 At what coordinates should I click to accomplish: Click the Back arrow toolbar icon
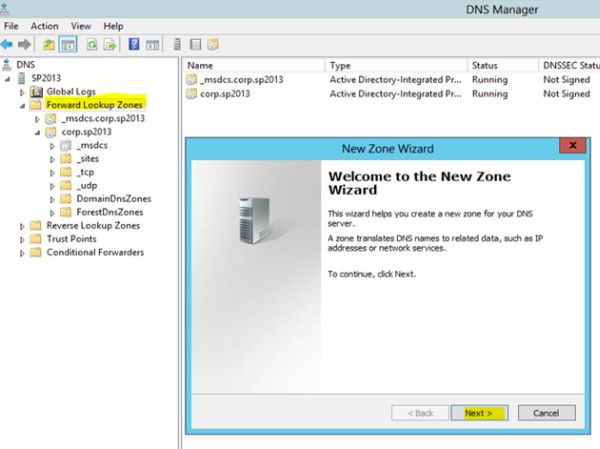pos(7,45)
